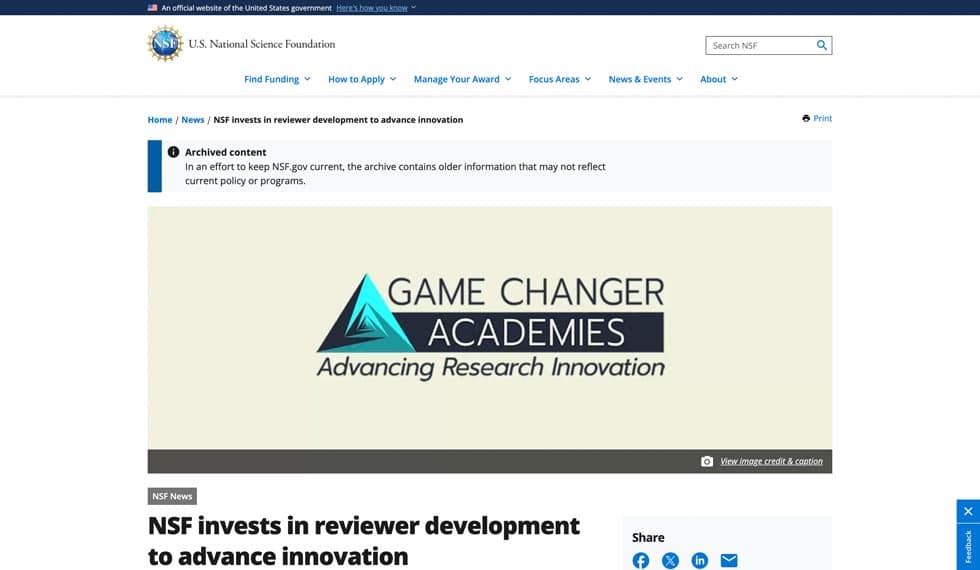Click the Print link

[822, 118]
